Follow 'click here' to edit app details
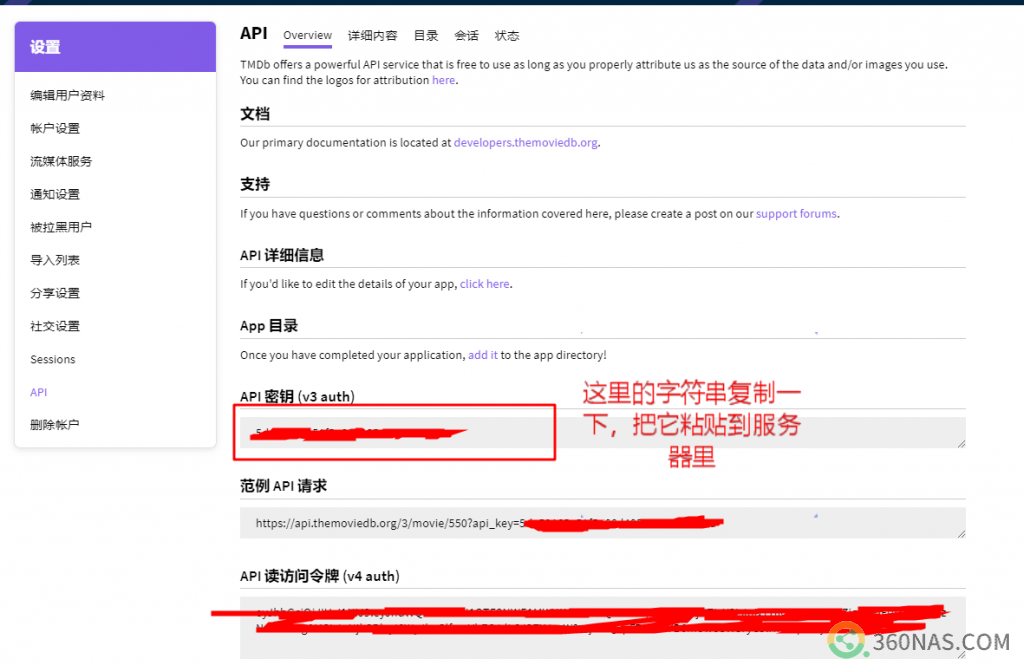This screenshot has height=672, width=1024. 485,284
